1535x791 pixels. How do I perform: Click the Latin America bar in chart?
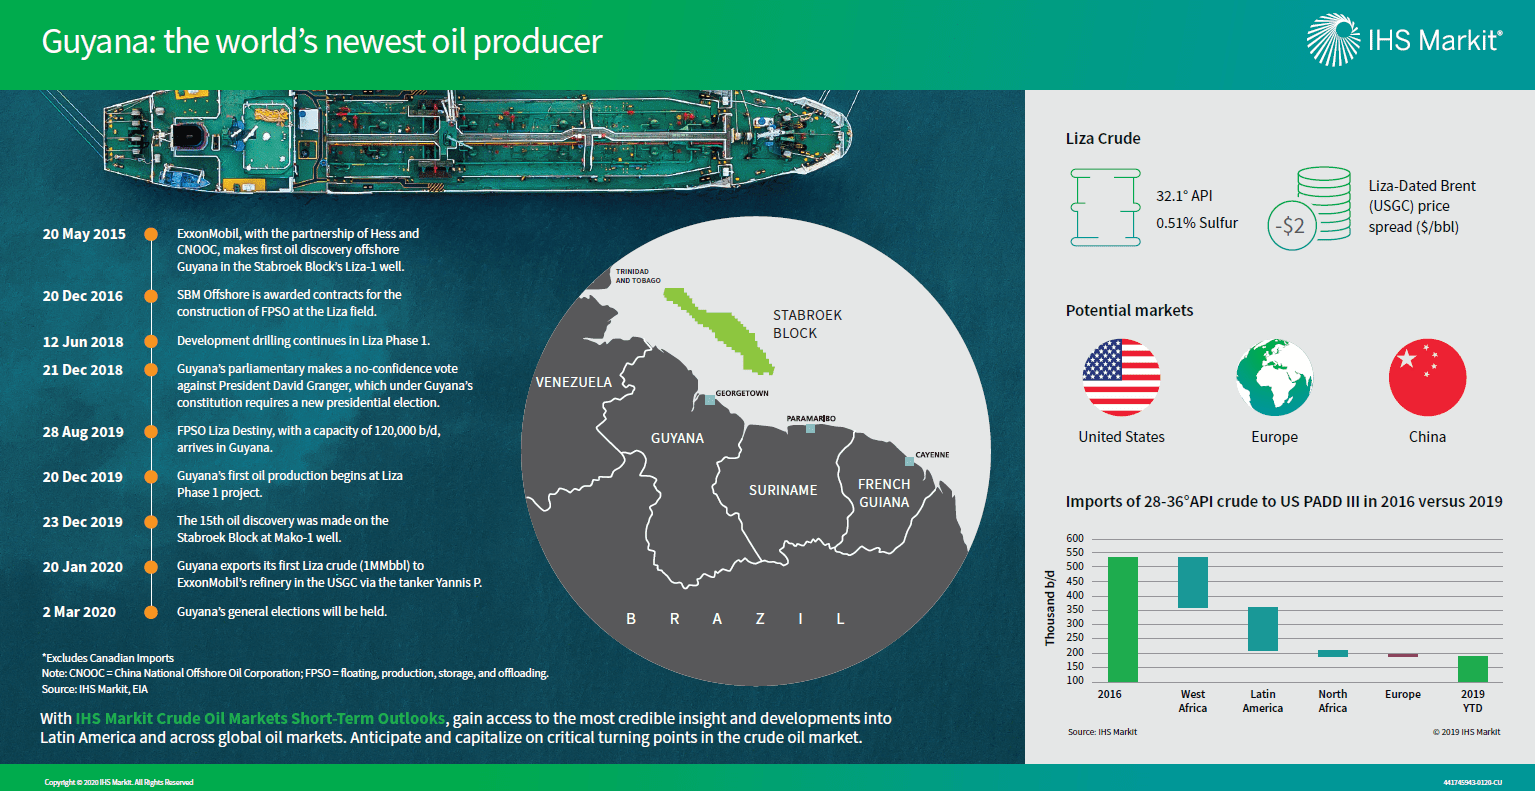[1263, 629]
